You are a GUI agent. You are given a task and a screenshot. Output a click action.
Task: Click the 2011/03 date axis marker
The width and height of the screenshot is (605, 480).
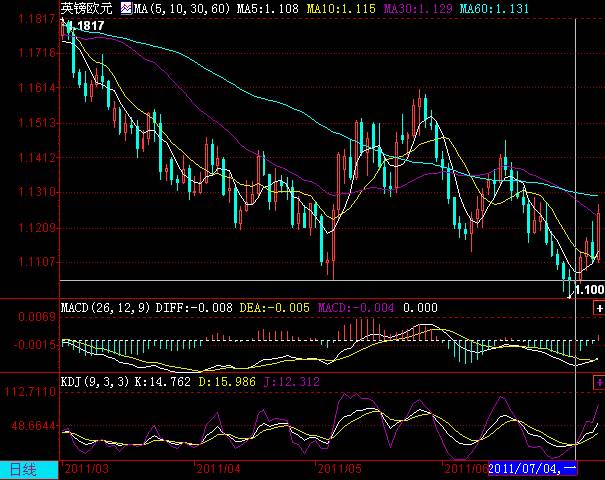(87, 469)
